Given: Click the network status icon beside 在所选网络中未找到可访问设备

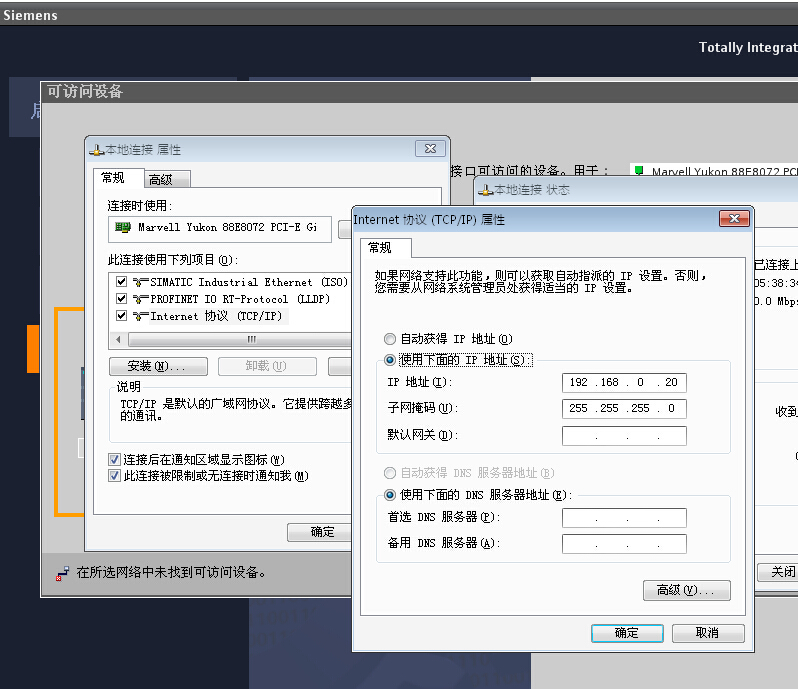Looking at the screenshot, I should (x=63, y=573).
